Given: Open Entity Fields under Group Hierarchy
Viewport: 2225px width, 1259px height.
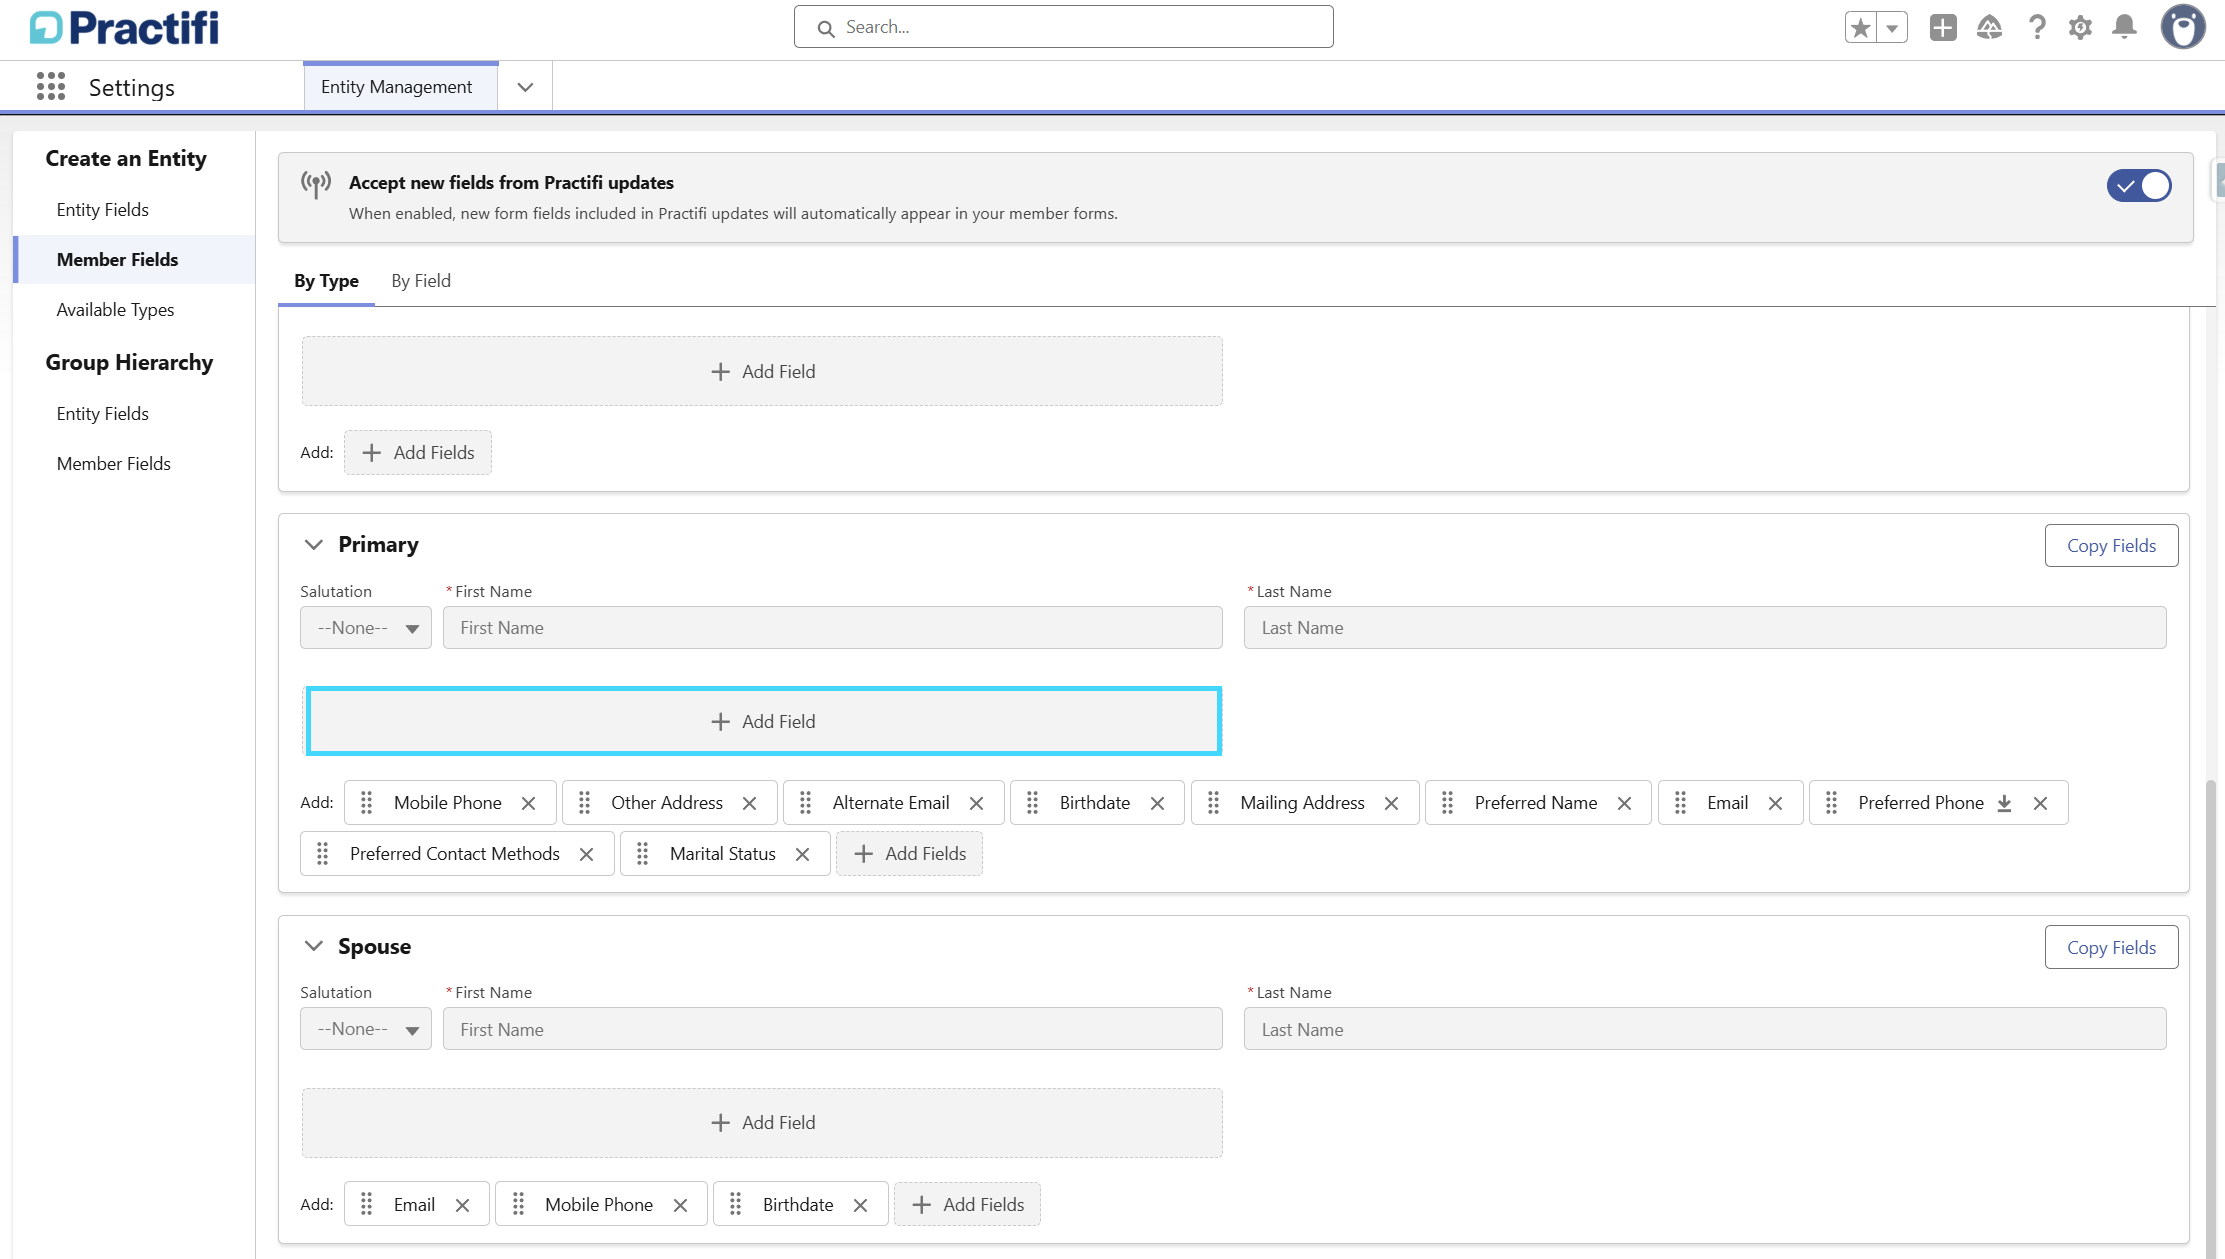Looking at the screenshot, I should 103,414.
